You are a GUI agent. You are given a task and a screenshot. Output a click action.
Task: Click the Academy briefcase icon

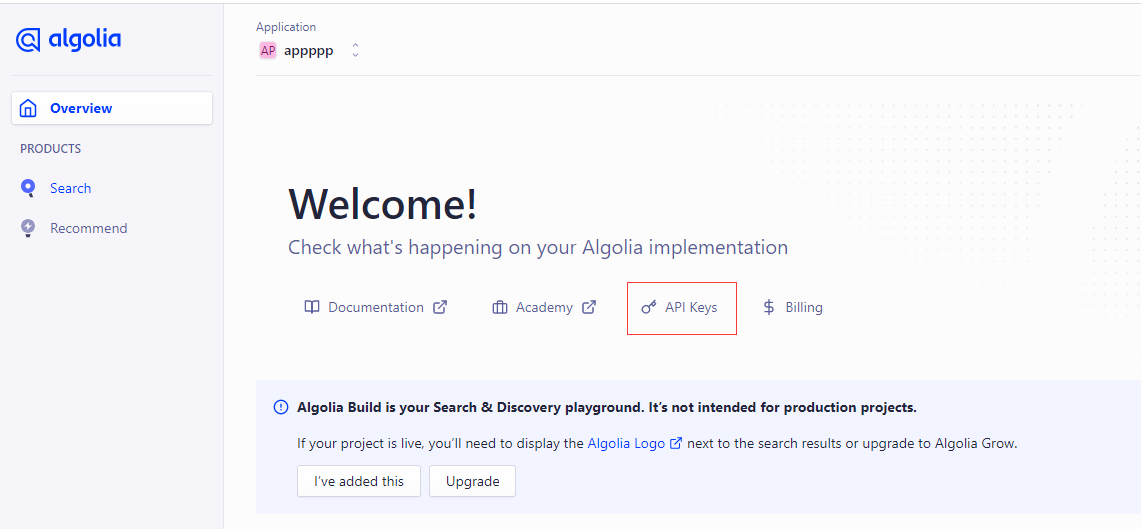500,308
